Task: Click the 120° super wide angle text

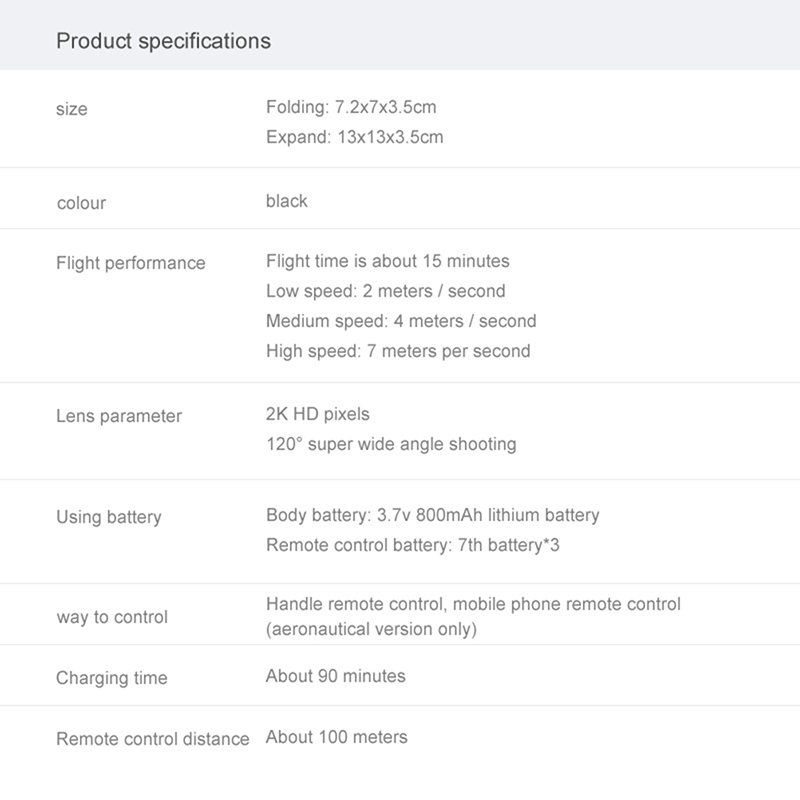Action: 391,444
